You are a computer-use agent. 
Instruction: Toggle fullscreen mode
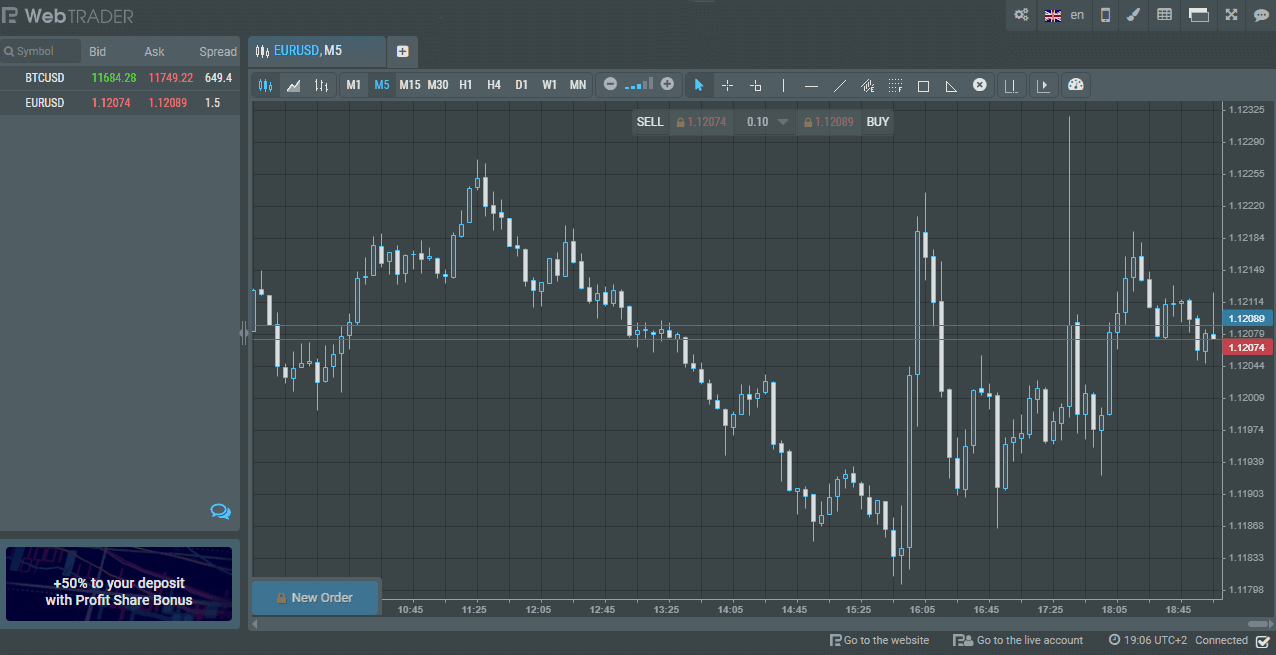click(1231, 15)
